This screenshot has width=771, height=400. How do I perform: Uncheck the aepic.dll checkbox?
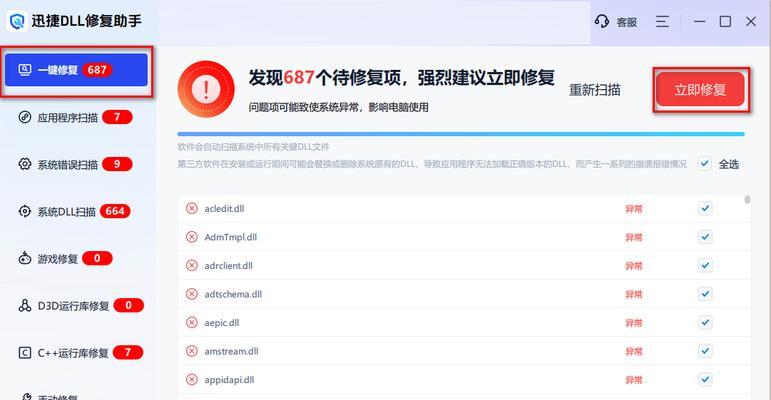click(705, 322)
